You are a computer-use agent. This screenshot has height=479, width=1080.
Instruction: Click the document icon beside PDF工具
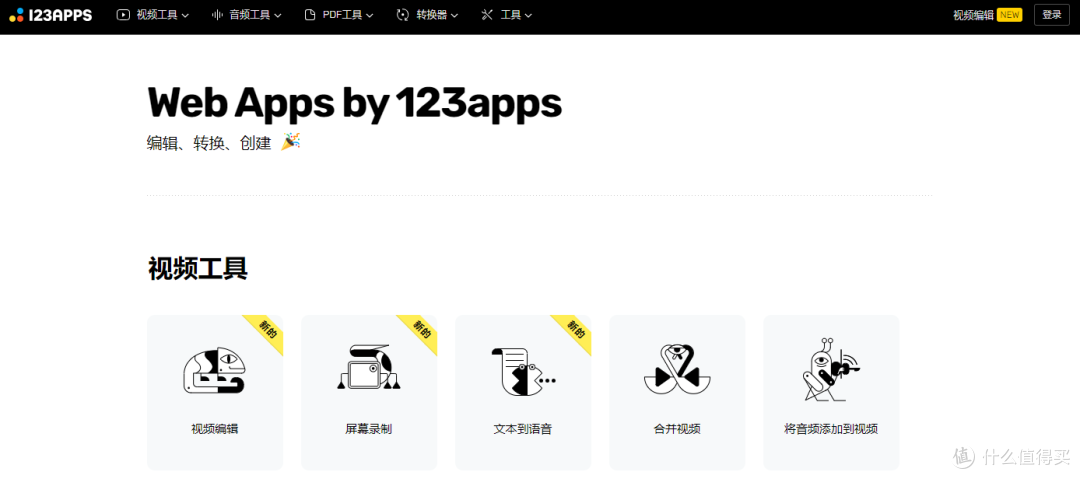[x=310, y=14]
